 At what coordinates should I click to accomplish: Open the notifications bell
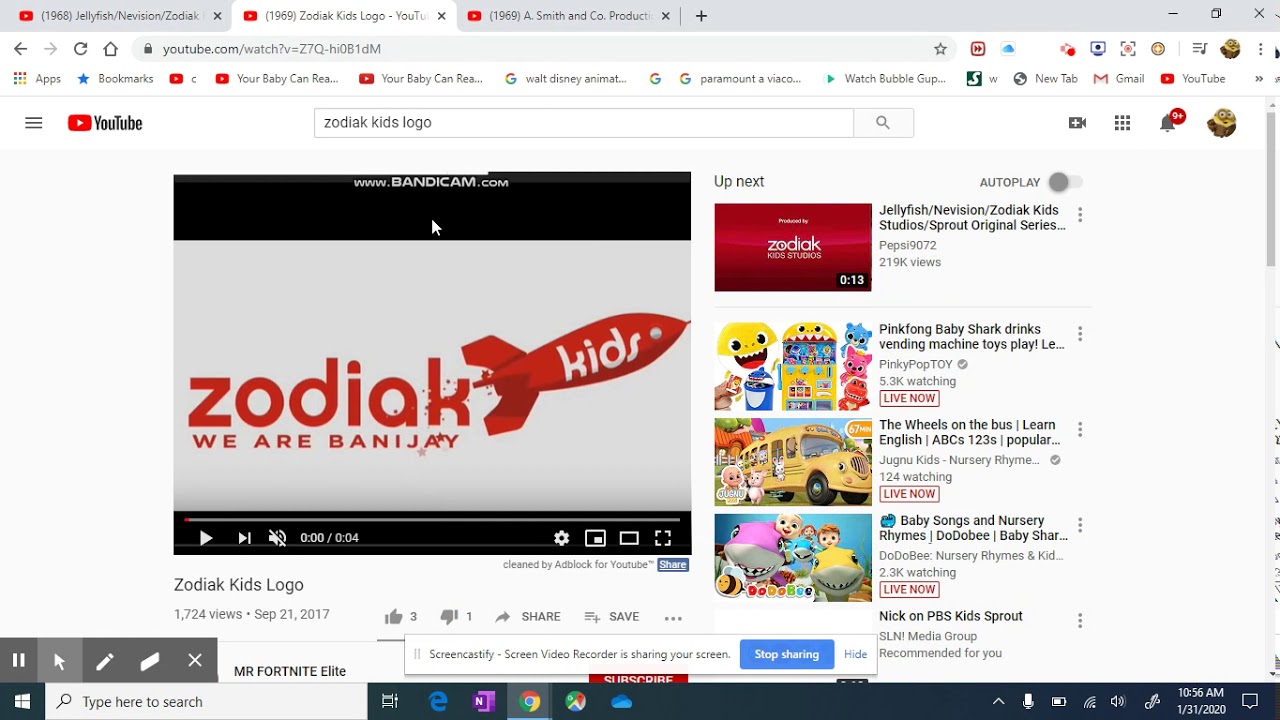click(1168, 123)
